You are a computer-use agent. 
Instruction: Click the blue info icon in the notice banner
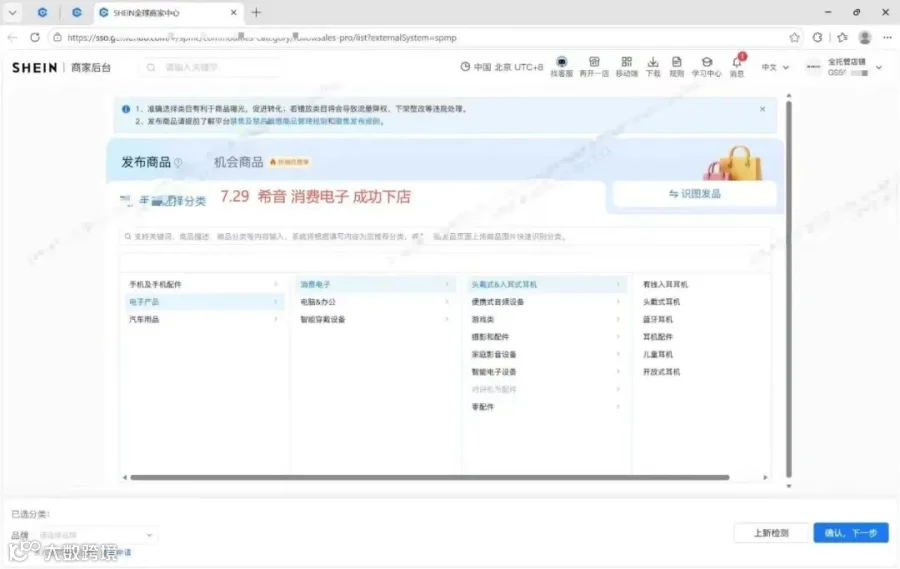126,109
